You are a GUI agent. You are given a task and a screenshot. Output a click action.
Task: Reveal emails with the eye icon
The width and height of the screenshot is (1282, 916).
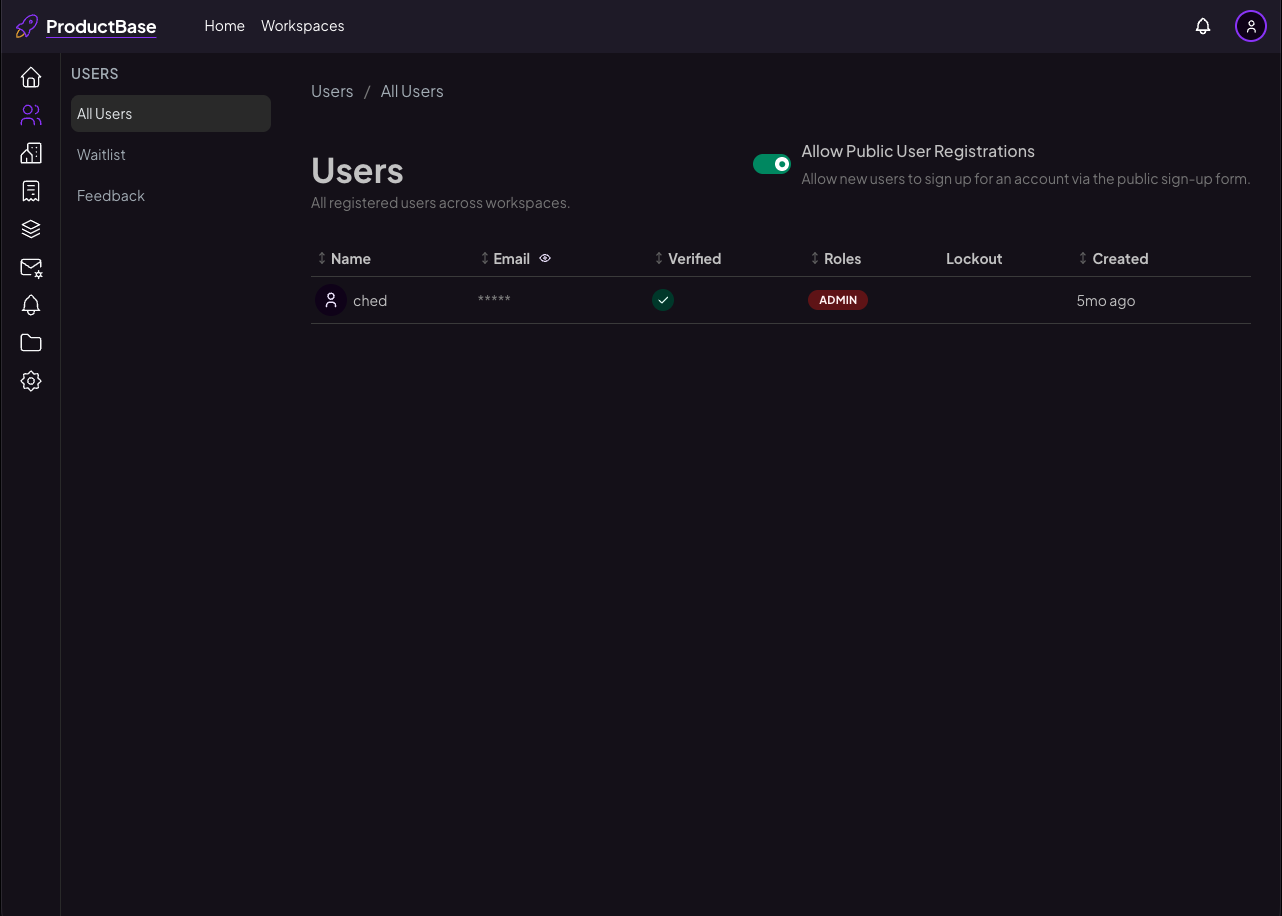(x=545, y=258)
